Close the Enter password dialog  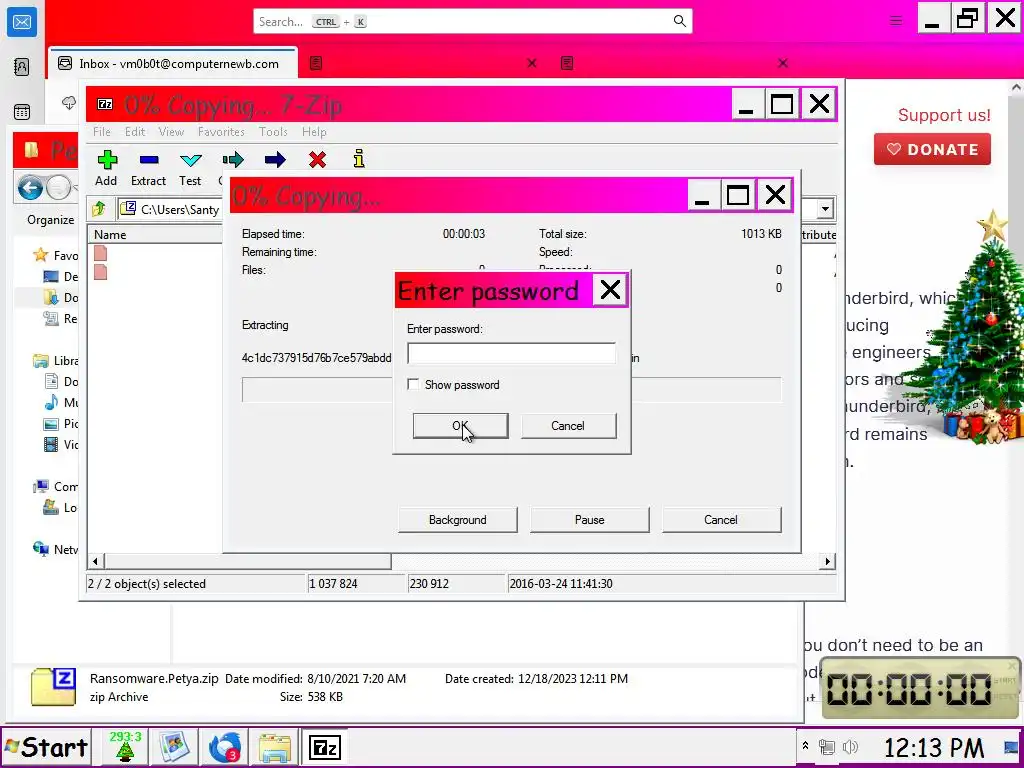coord(610,290)
